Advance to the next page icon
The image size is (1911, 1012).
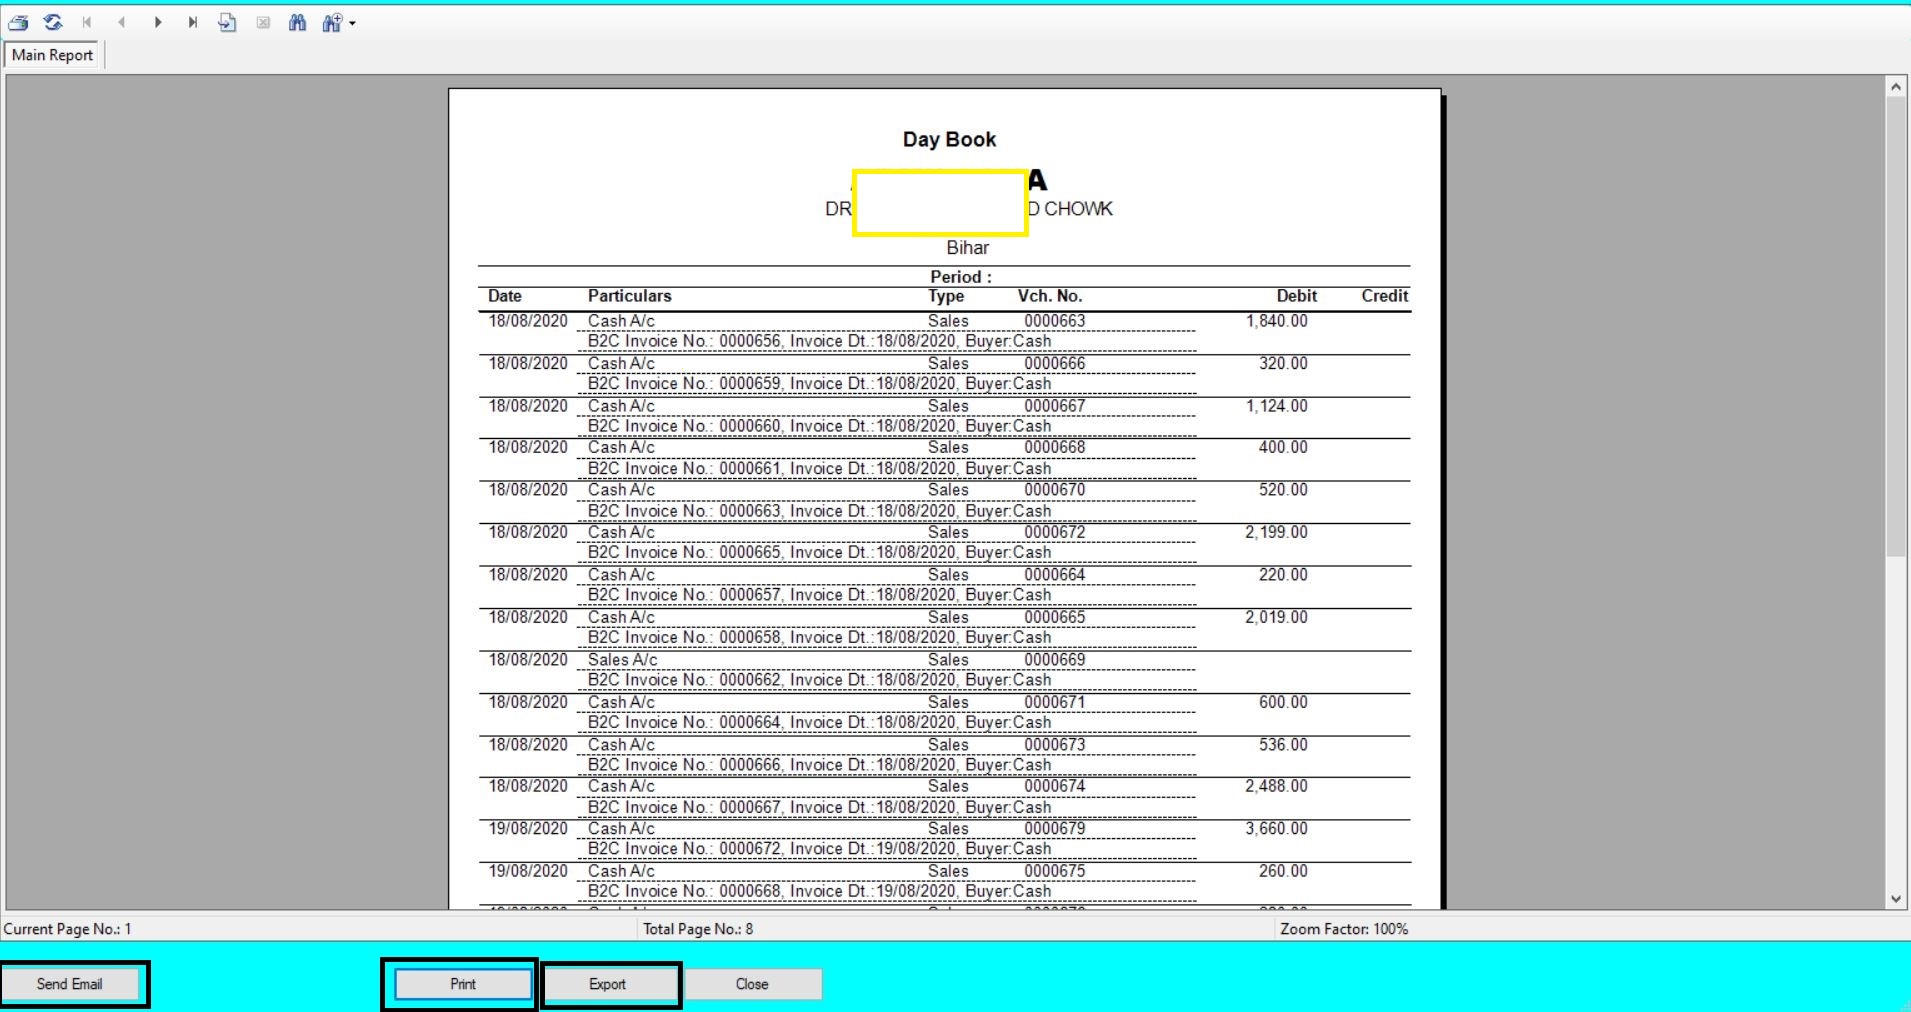coord(158,21)
